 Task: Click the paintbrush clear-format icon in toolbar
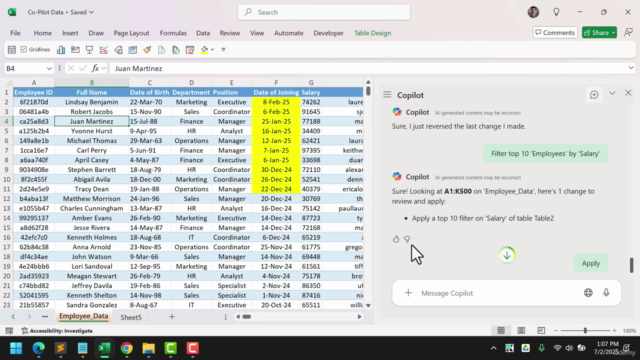click(147, 50)
